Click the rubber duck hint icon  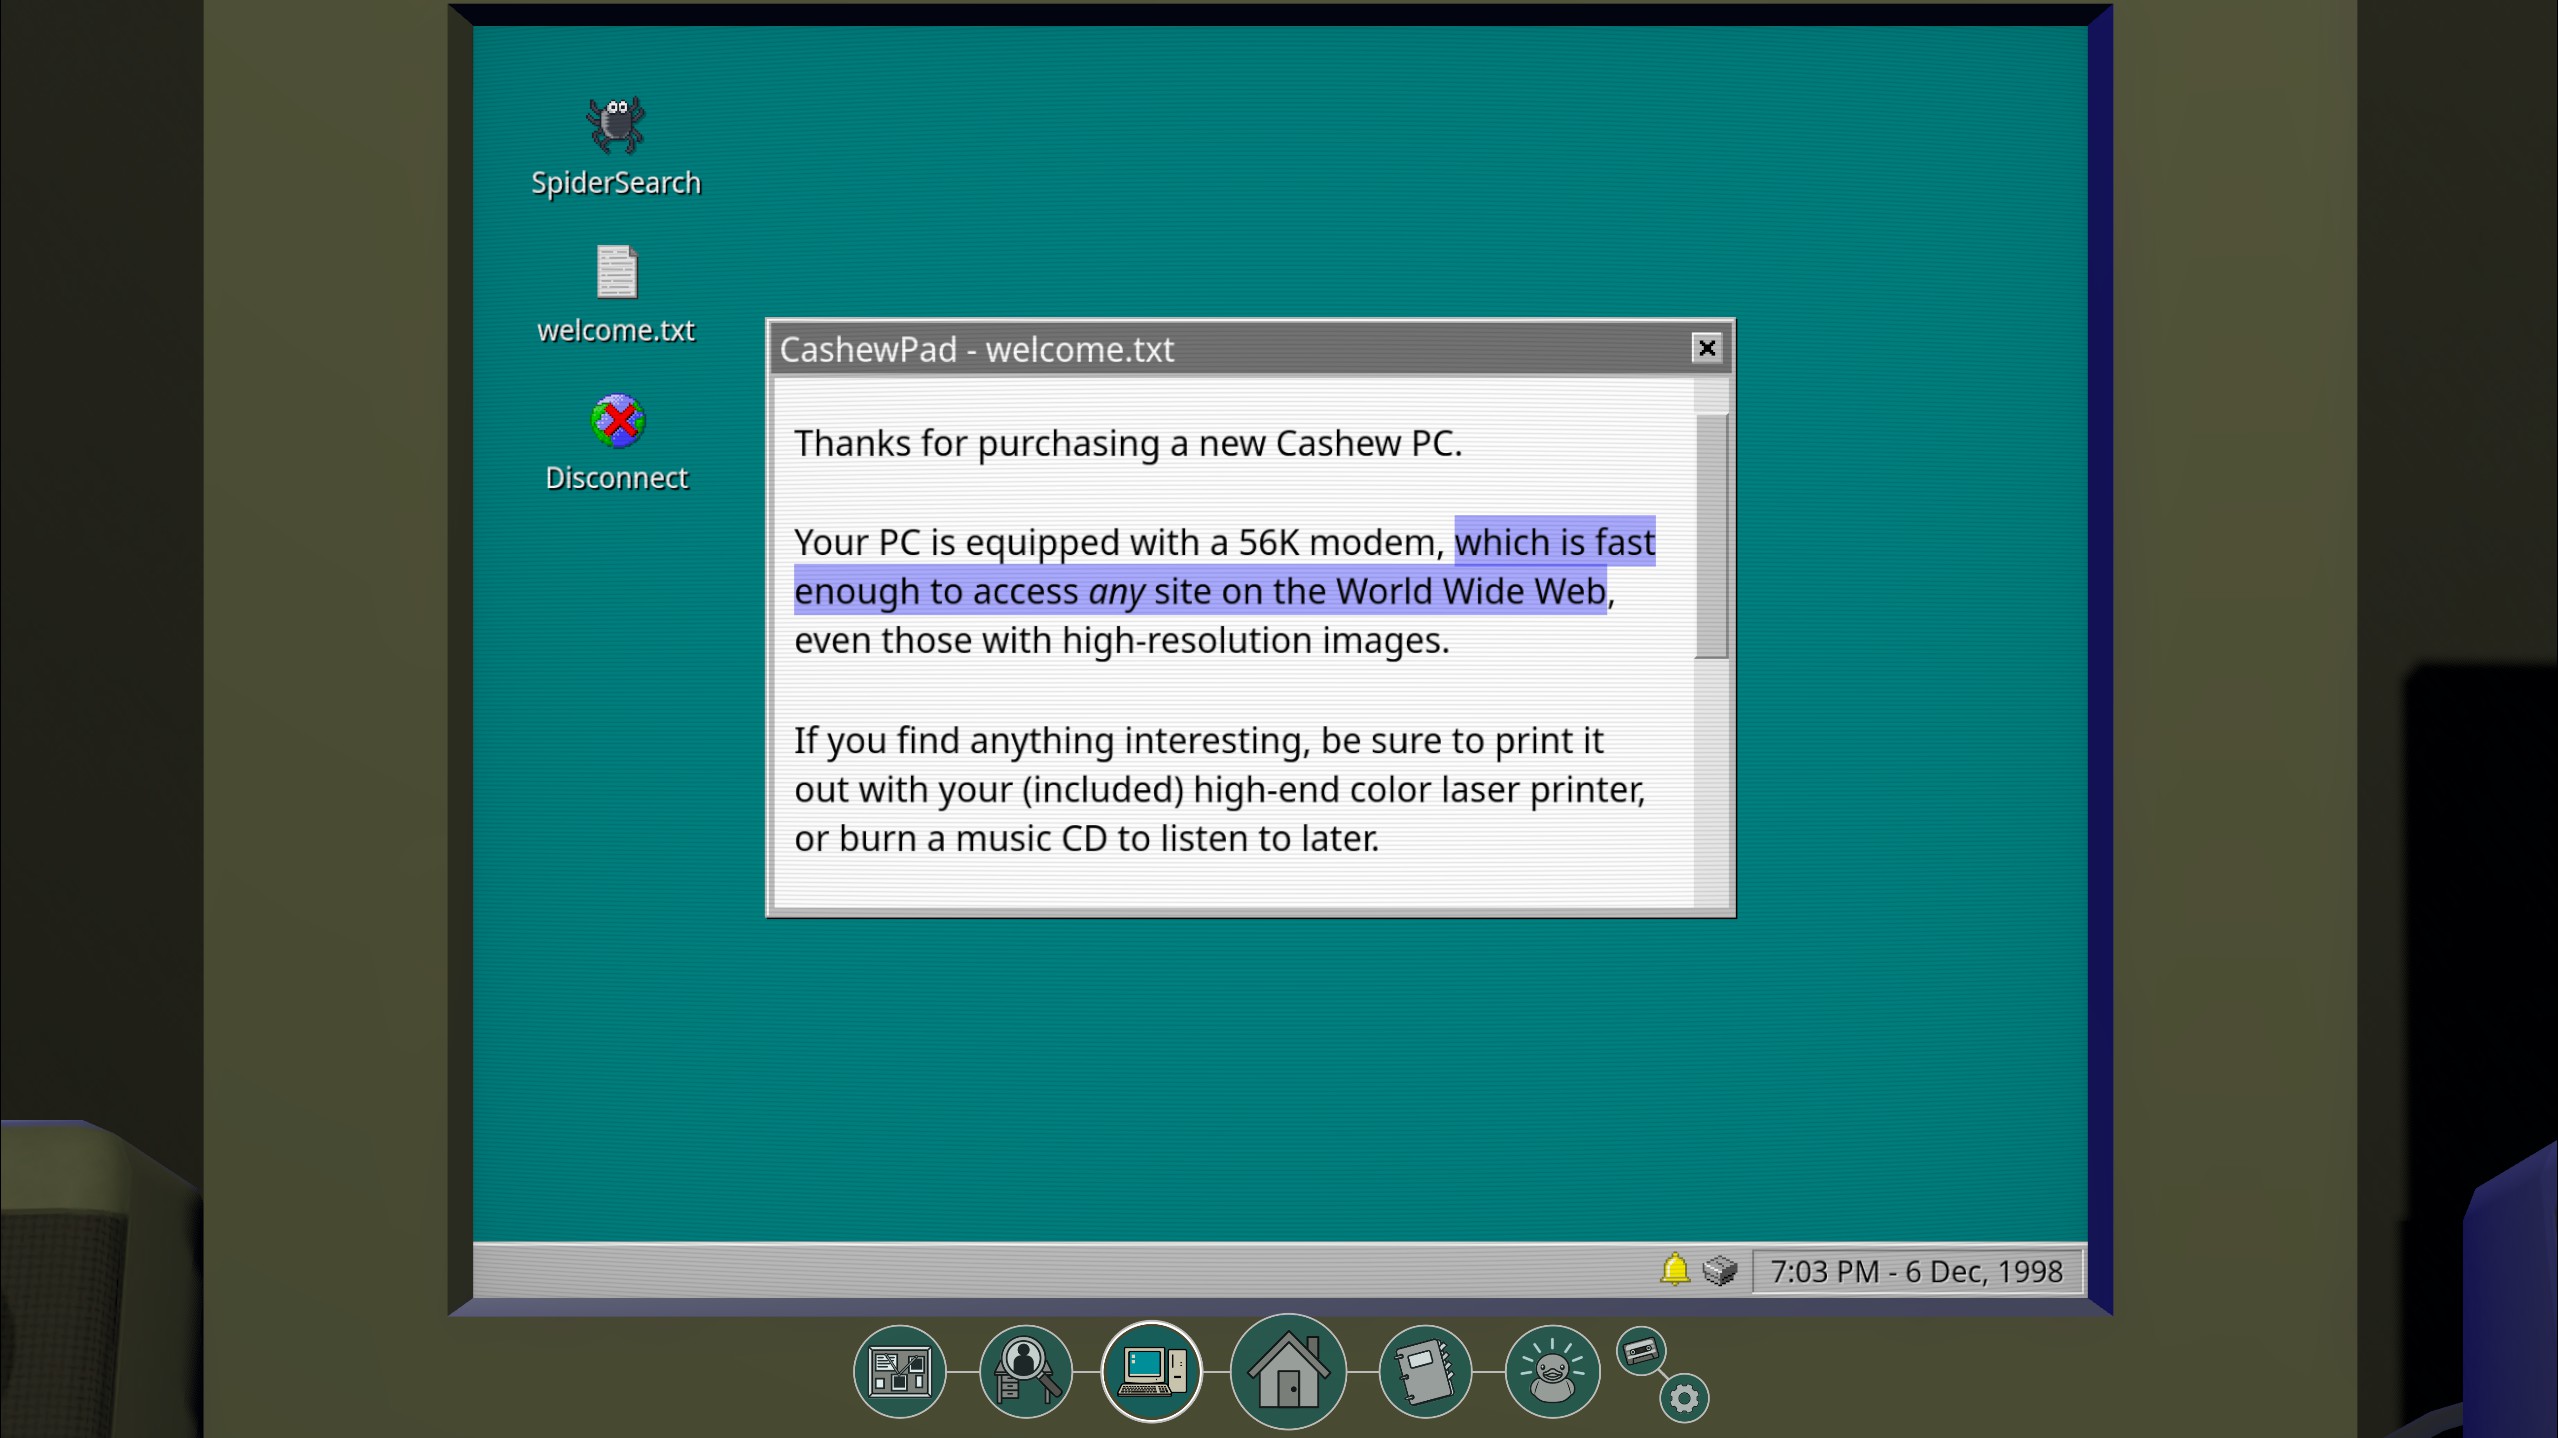point(1551,1371)
